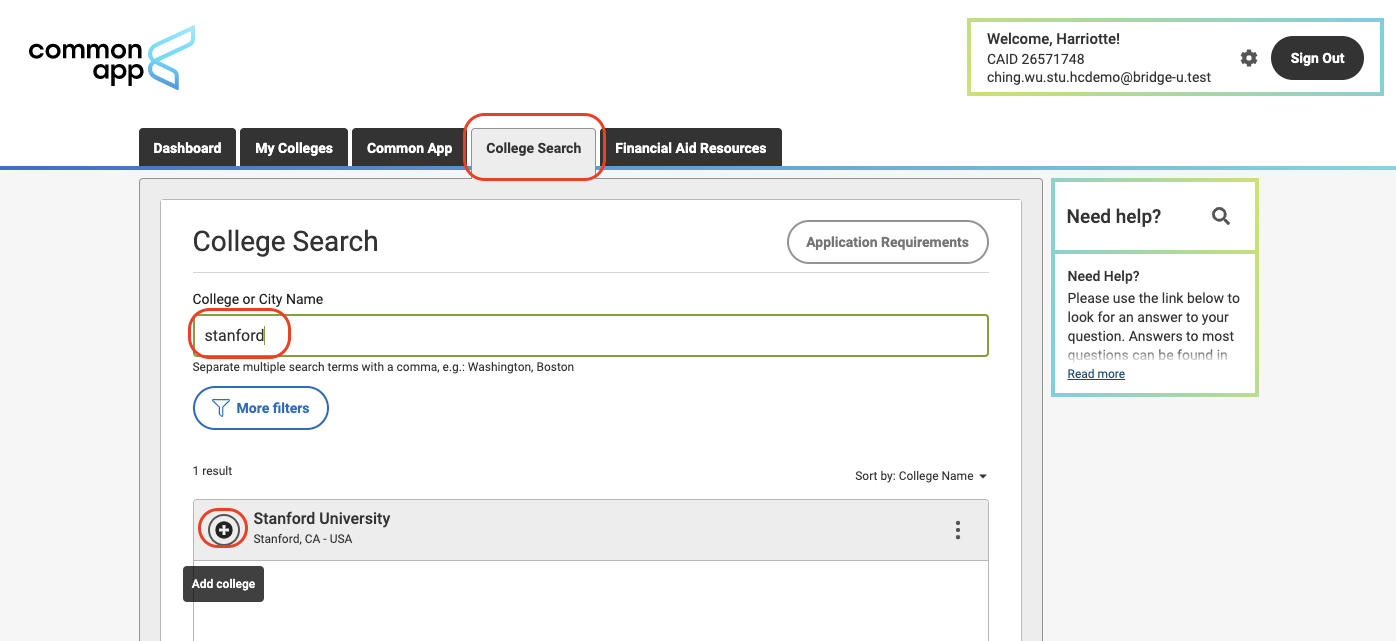The image size is (1396, 641).
Task: Click the Common App logo
Action: pyautogui.click(x=111, y=59)
